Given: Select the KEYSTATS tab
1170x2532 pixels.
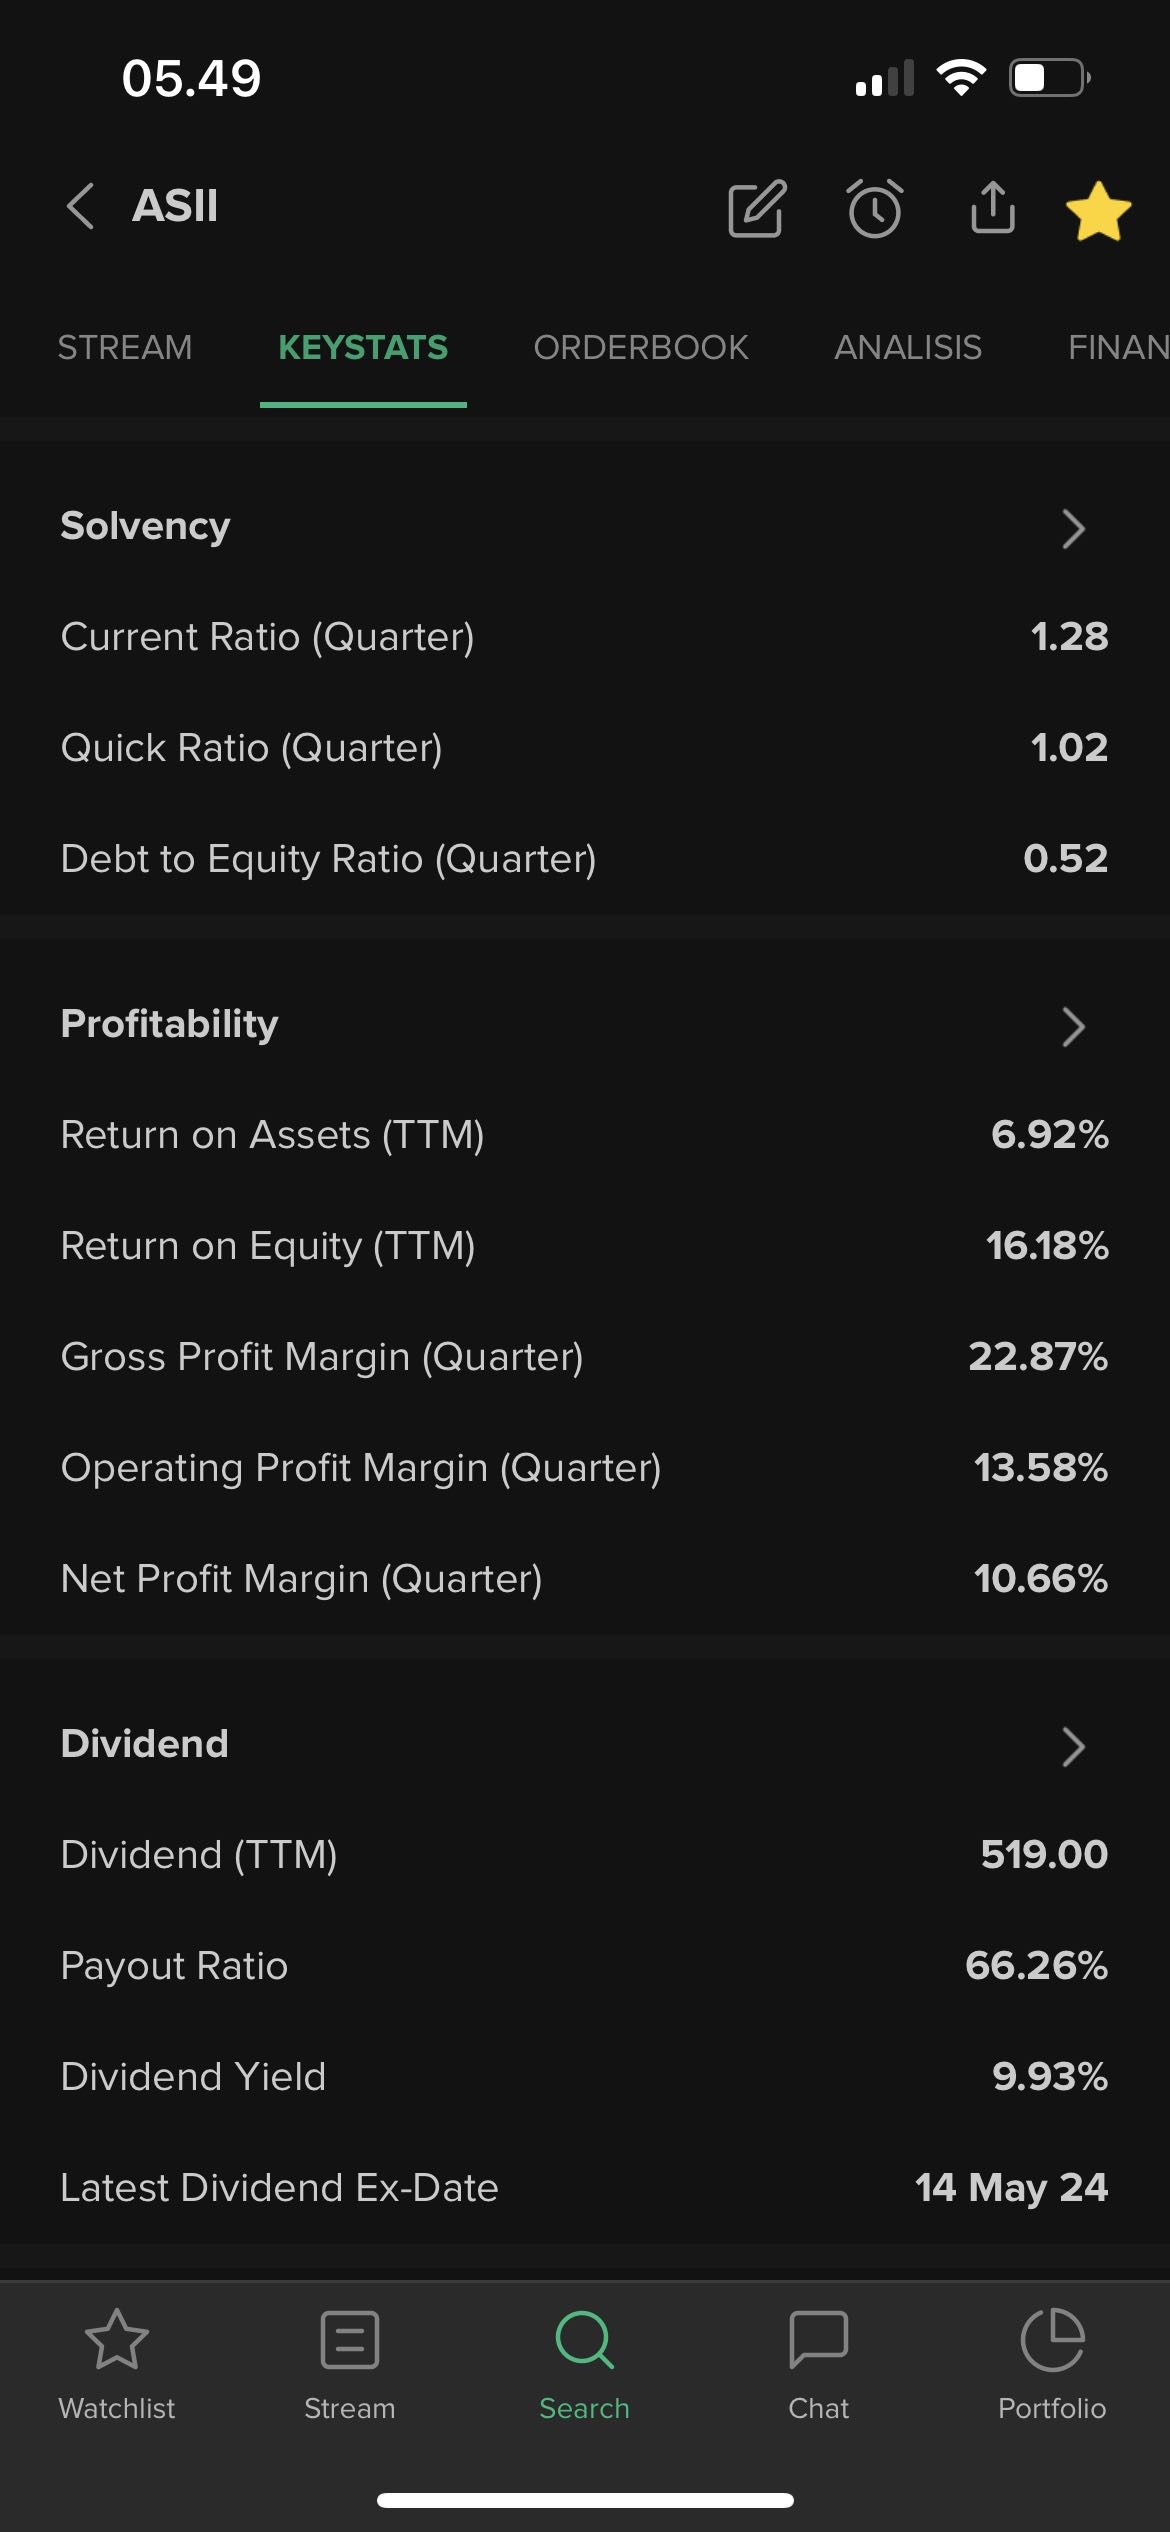Looking at the screenshot, I should (x=363, y=347).
